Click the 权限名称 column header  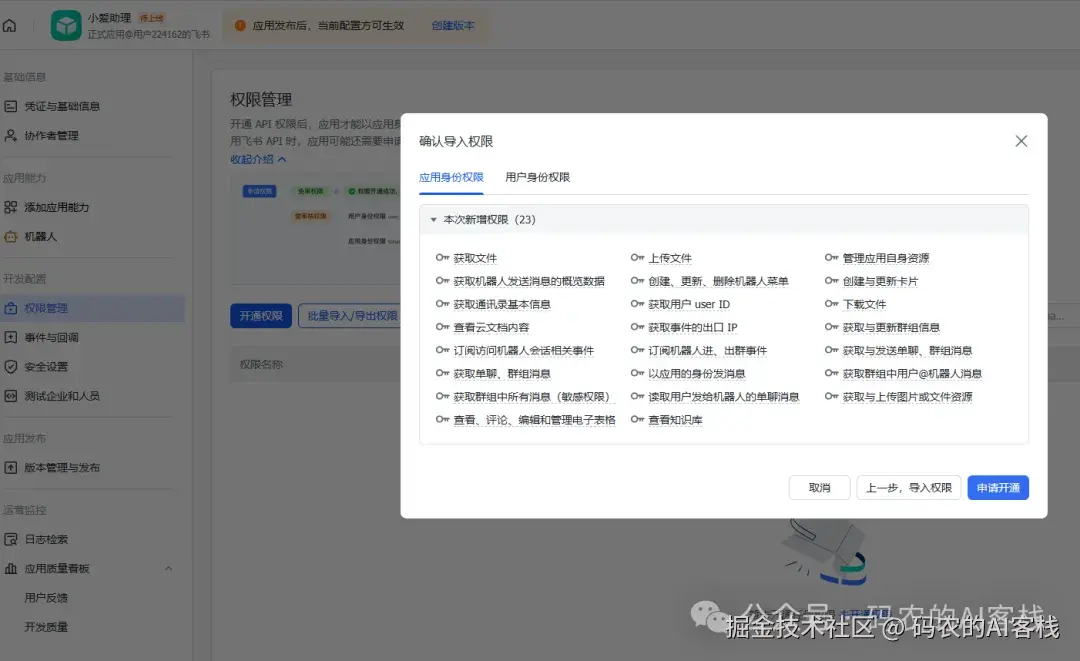261,364
